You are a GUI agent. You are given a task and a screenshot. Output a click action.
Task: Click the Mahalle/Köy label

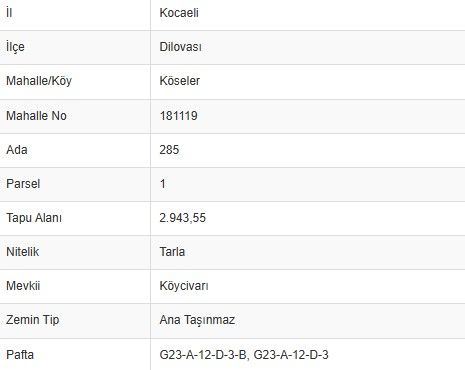click(x=39, y=81)
